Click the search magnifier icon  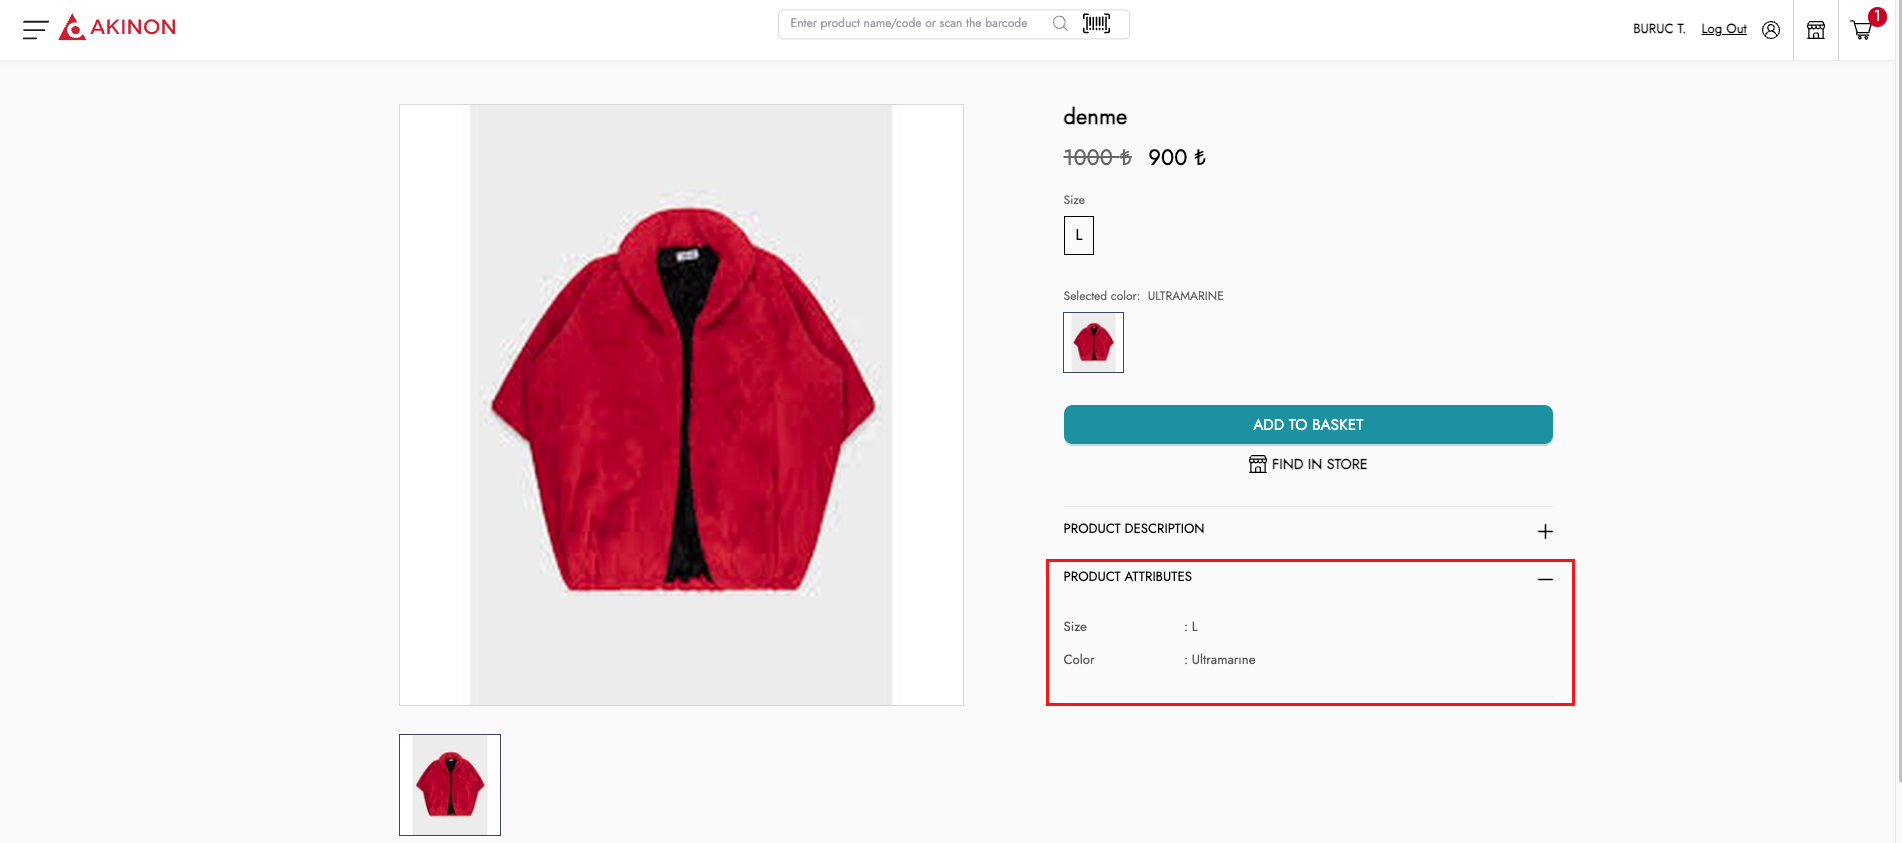coord(1060,23)
